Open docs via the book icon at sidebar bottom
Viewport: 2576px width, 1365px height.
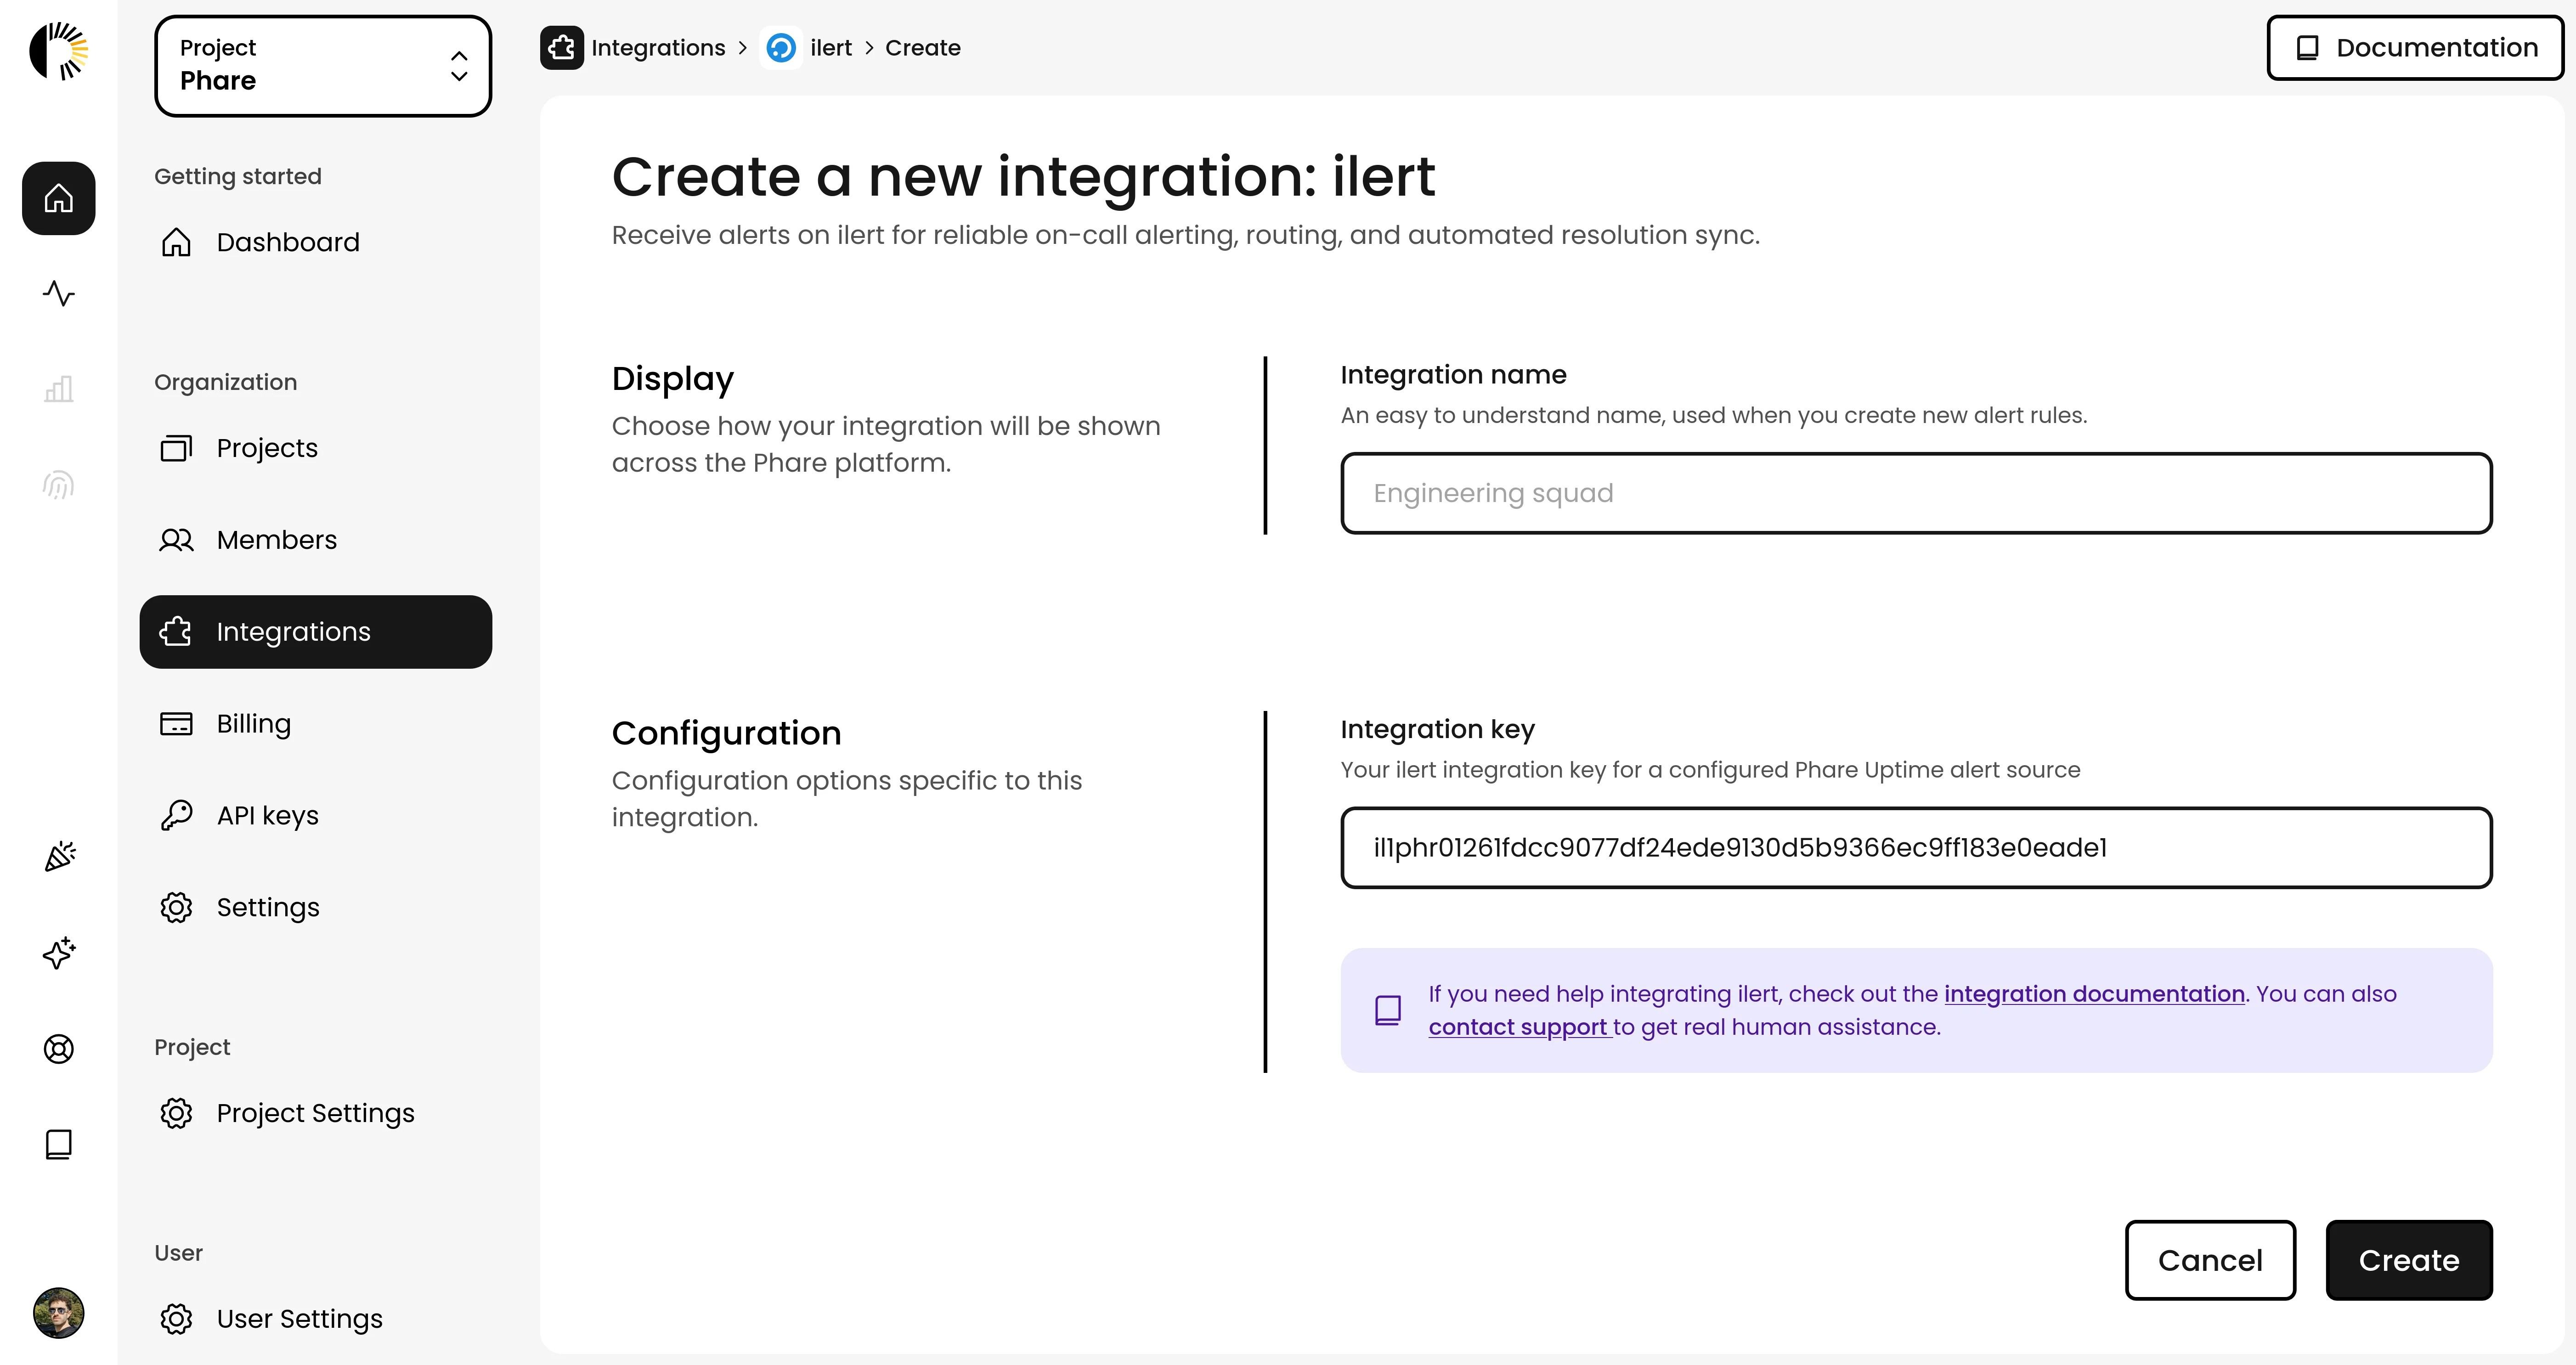(x=58, y=1144)
